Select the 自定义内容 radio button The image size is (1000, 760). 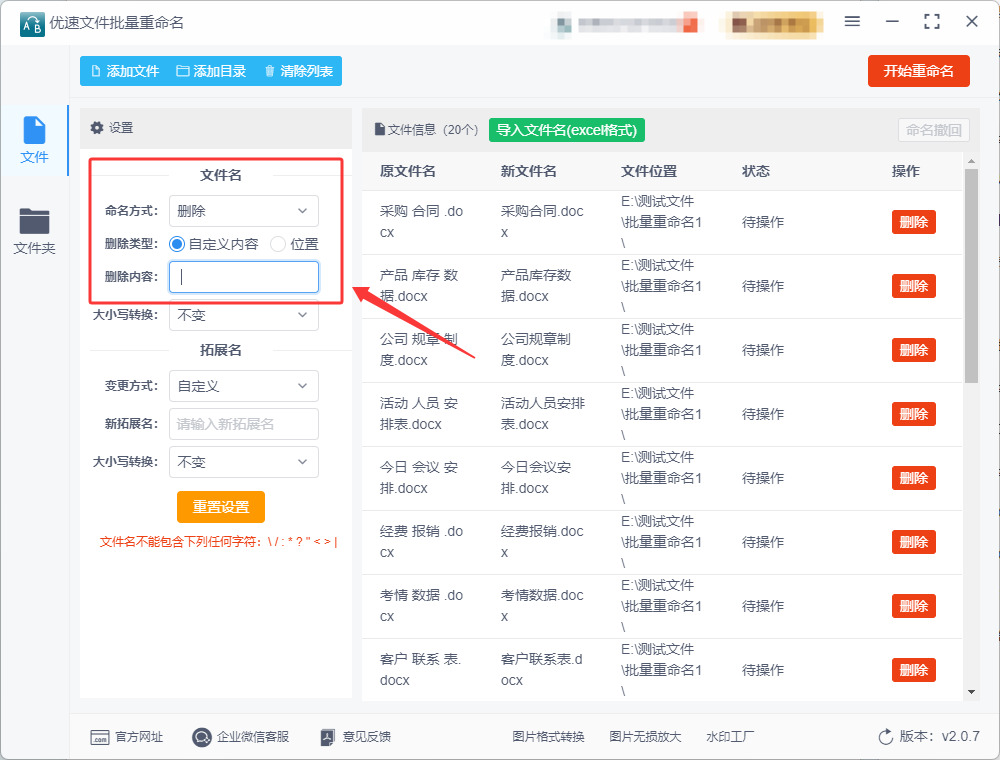177,244
